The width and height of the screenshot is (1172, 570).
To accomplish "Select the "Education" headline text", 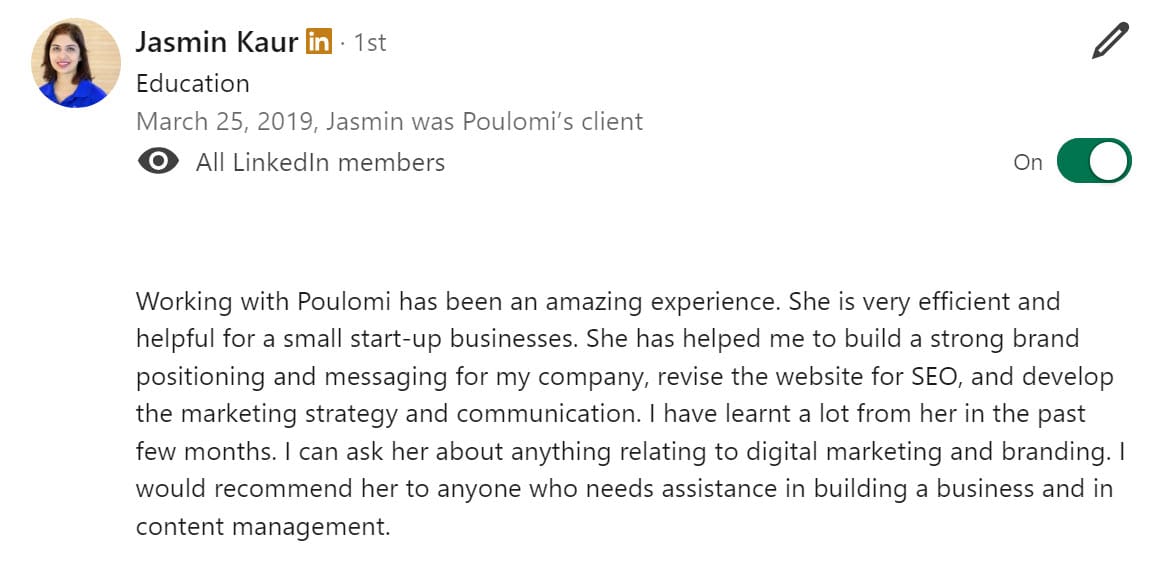I will click(x=193, y=83).
